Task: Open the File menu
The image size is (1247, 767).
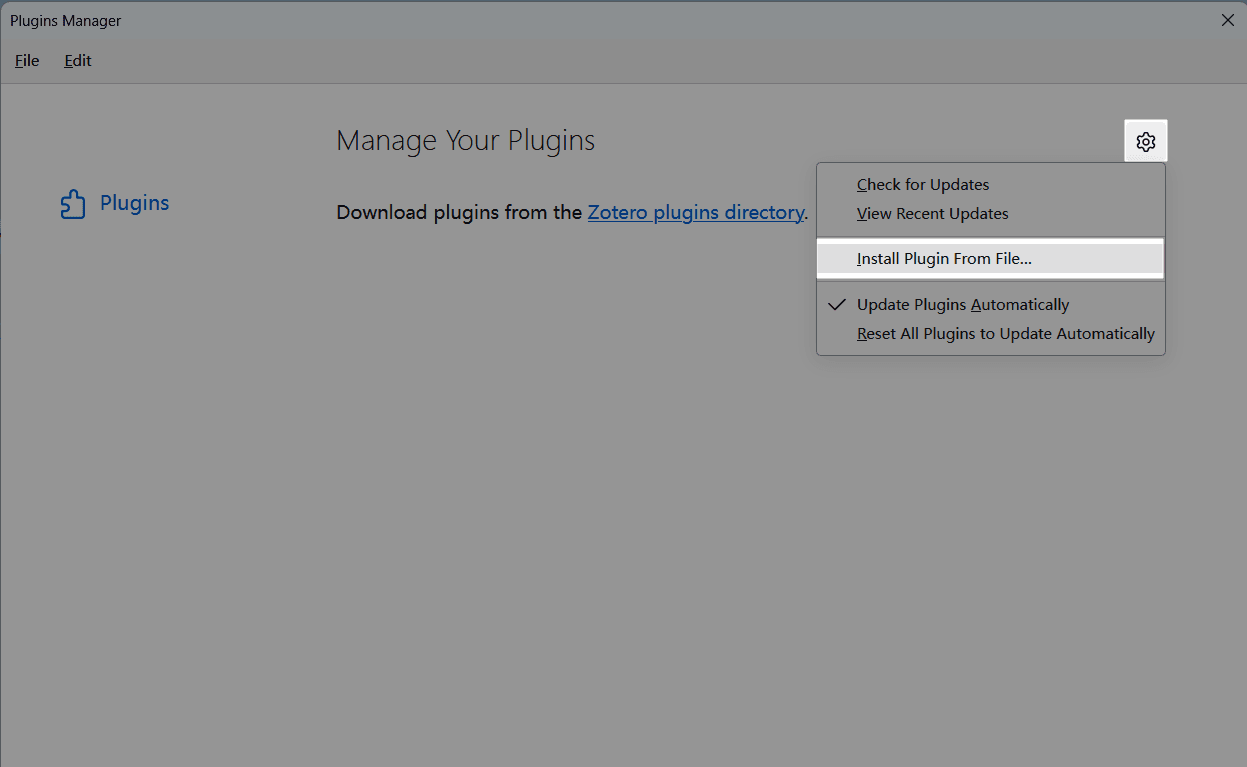Action: click(27, 61)
